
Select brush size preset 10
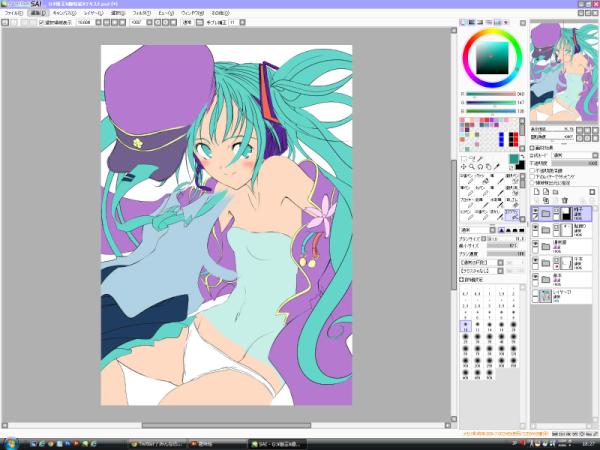(x=466, y=326)
